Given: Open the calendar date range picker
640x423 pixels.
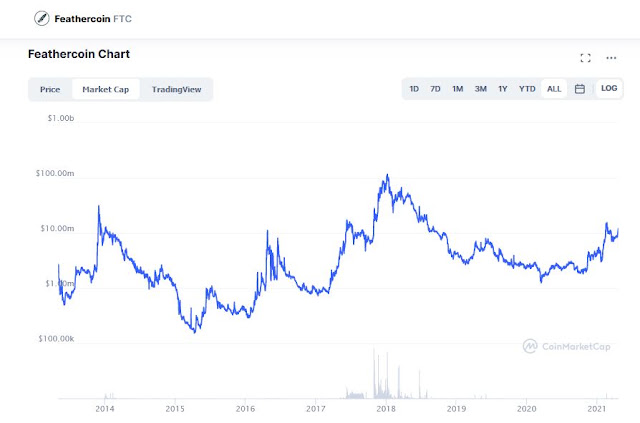Looking at the screenshot, I should (x=580, y=89).
